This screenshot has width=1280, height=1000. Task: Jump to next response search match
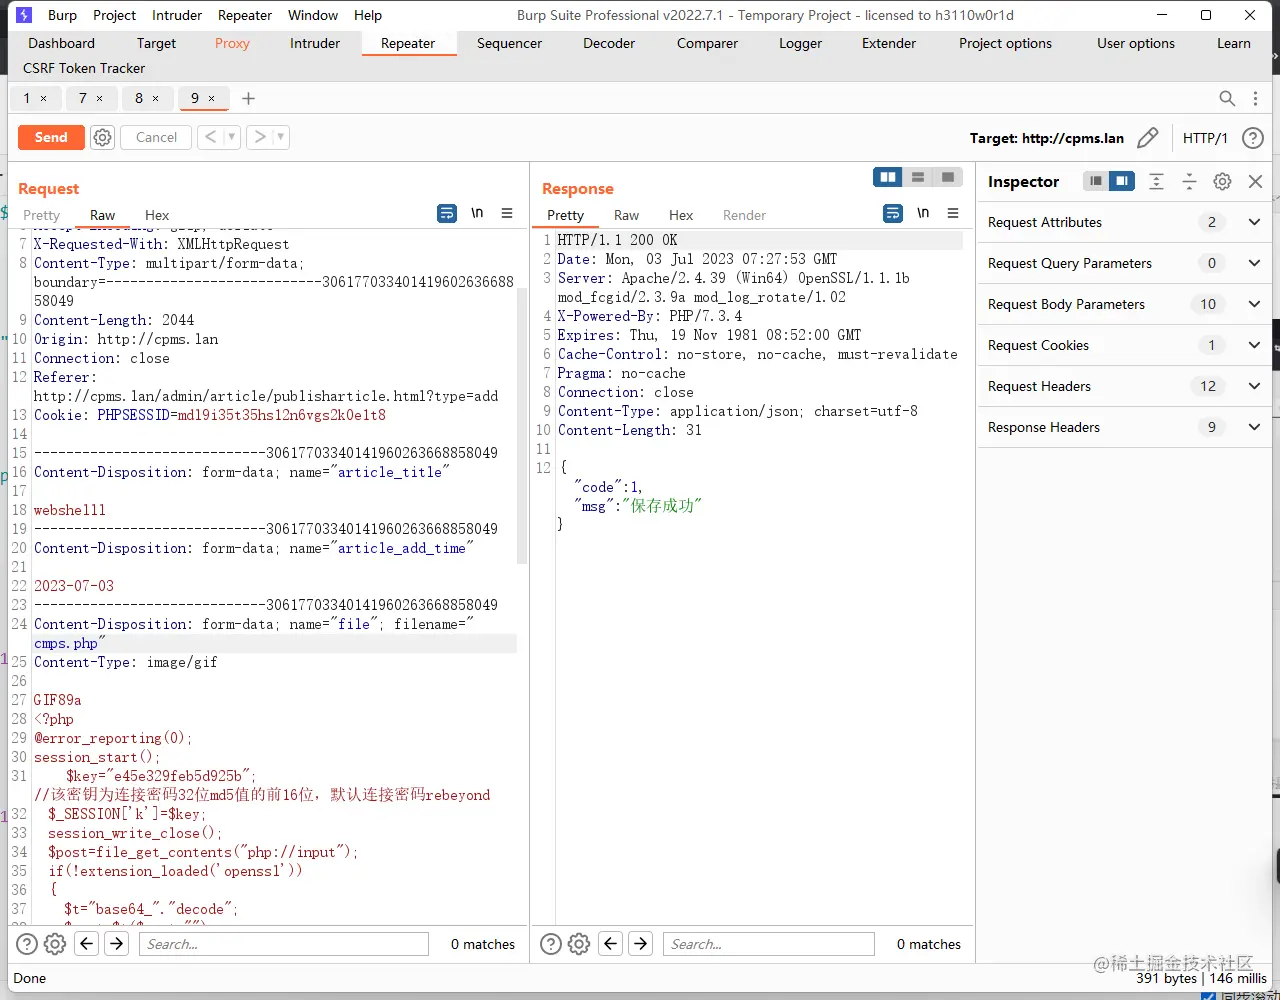(x=641, y=944)
